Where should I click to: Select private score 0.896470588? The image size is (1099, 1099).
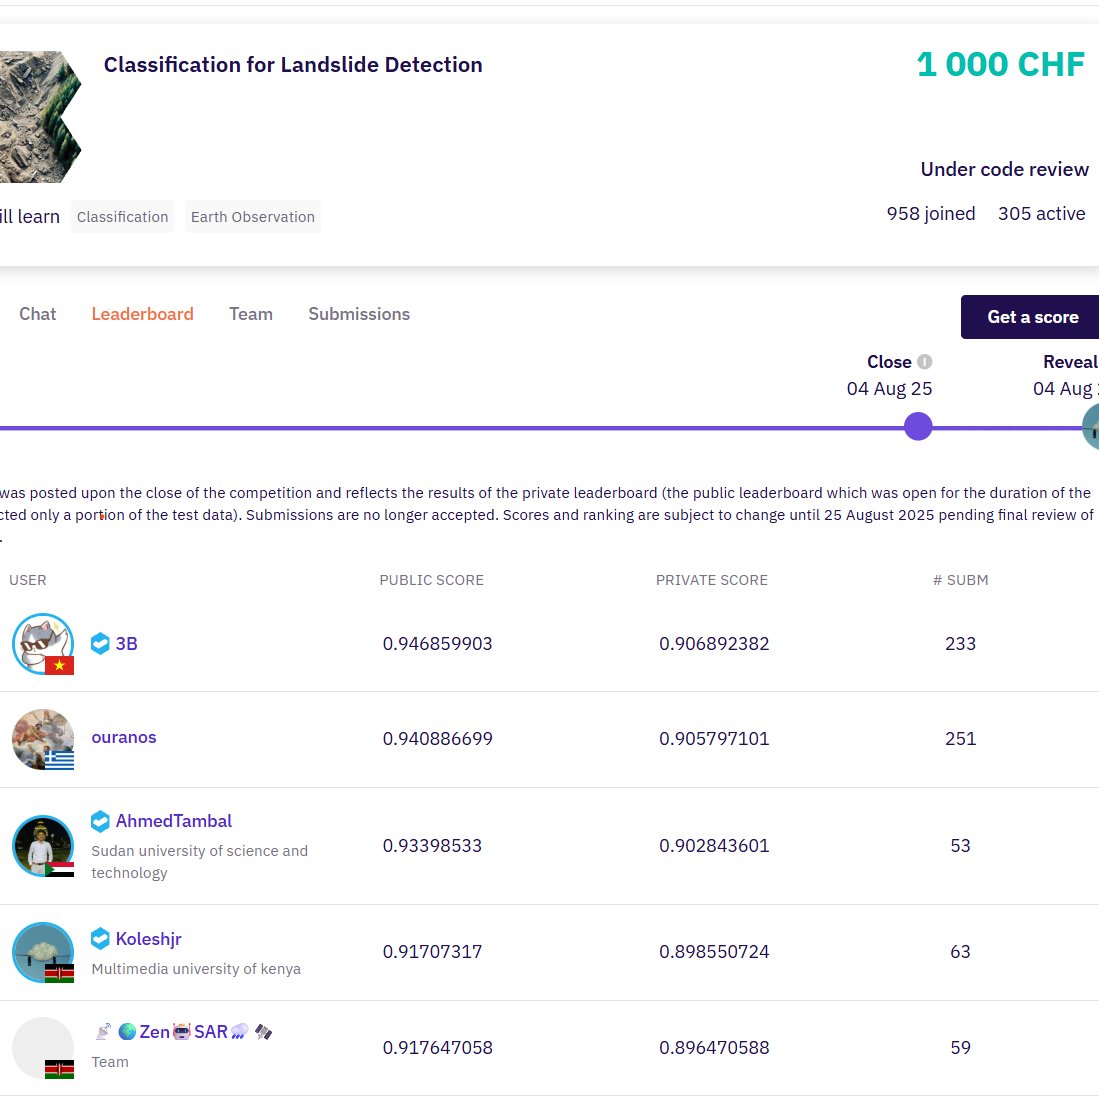[x=714, y=1048]
